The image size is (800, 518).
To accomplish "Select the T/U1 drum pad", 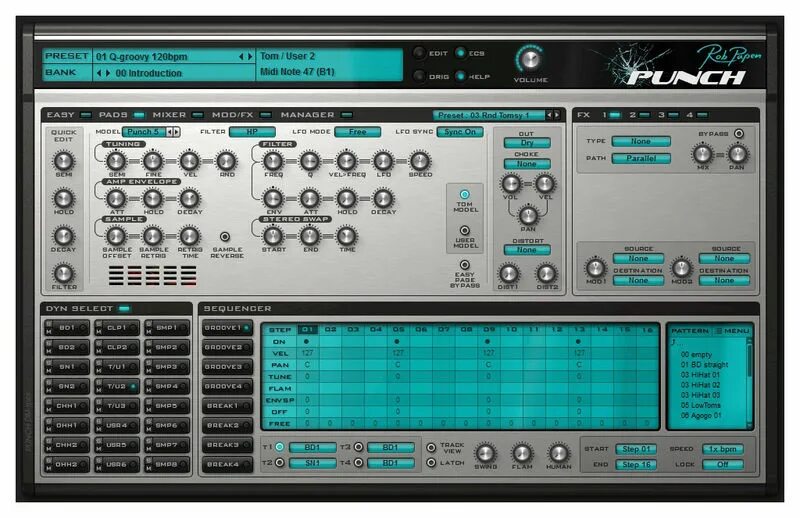I will [117, 367].
